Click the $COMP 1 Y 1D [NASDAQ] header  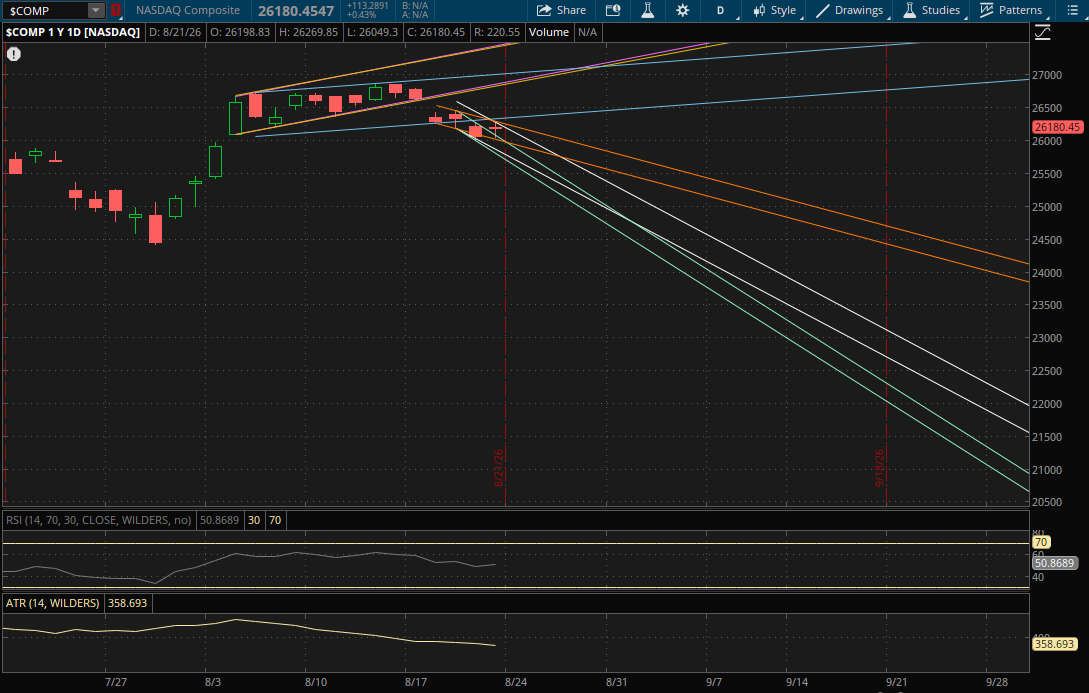tap(73, 32)
